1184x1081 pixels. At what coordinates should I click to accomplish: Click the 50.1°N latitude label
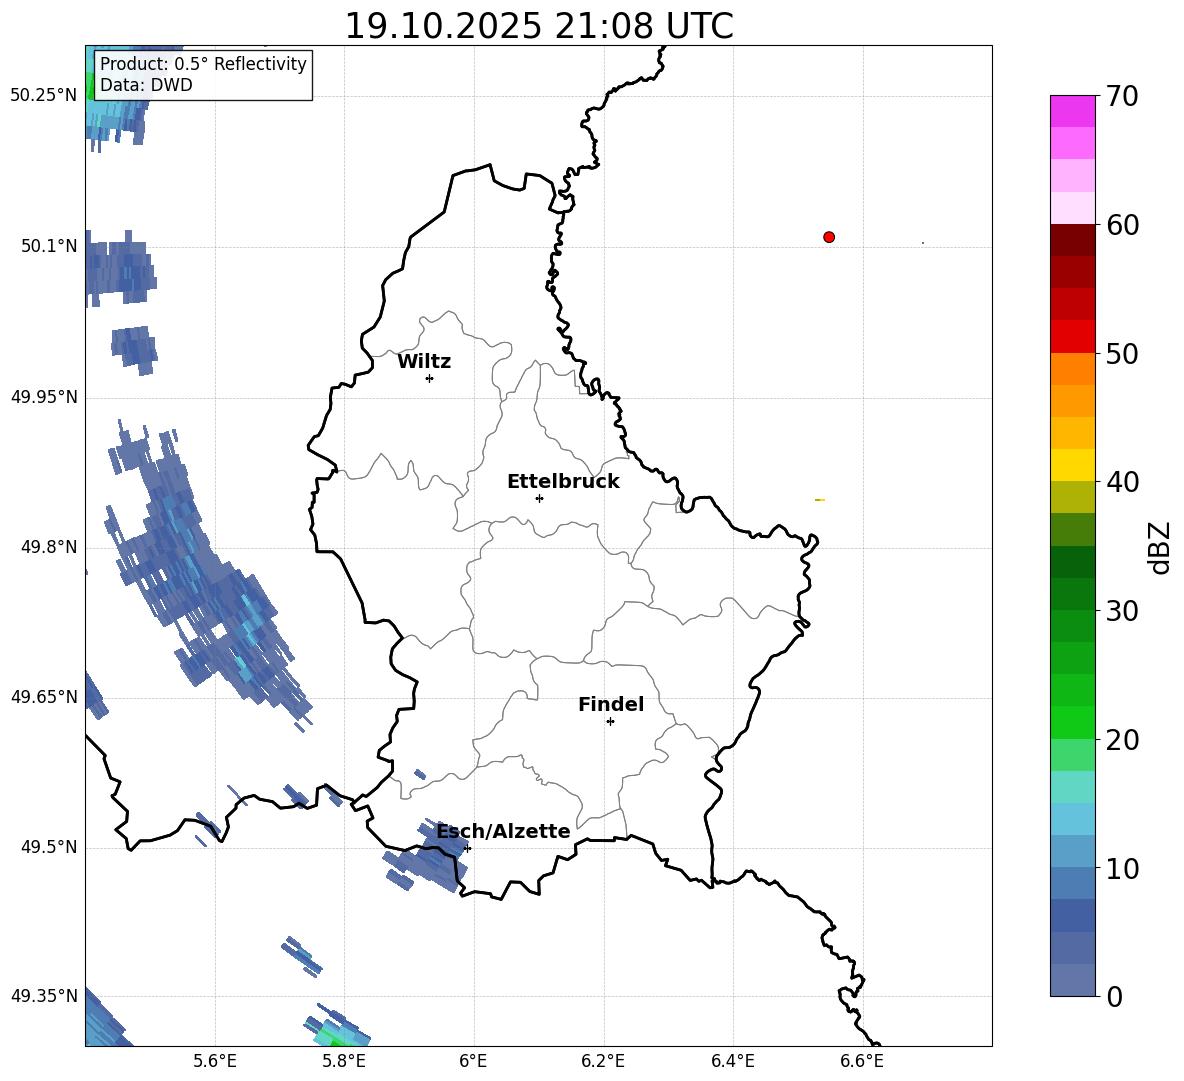click(49, 246)
